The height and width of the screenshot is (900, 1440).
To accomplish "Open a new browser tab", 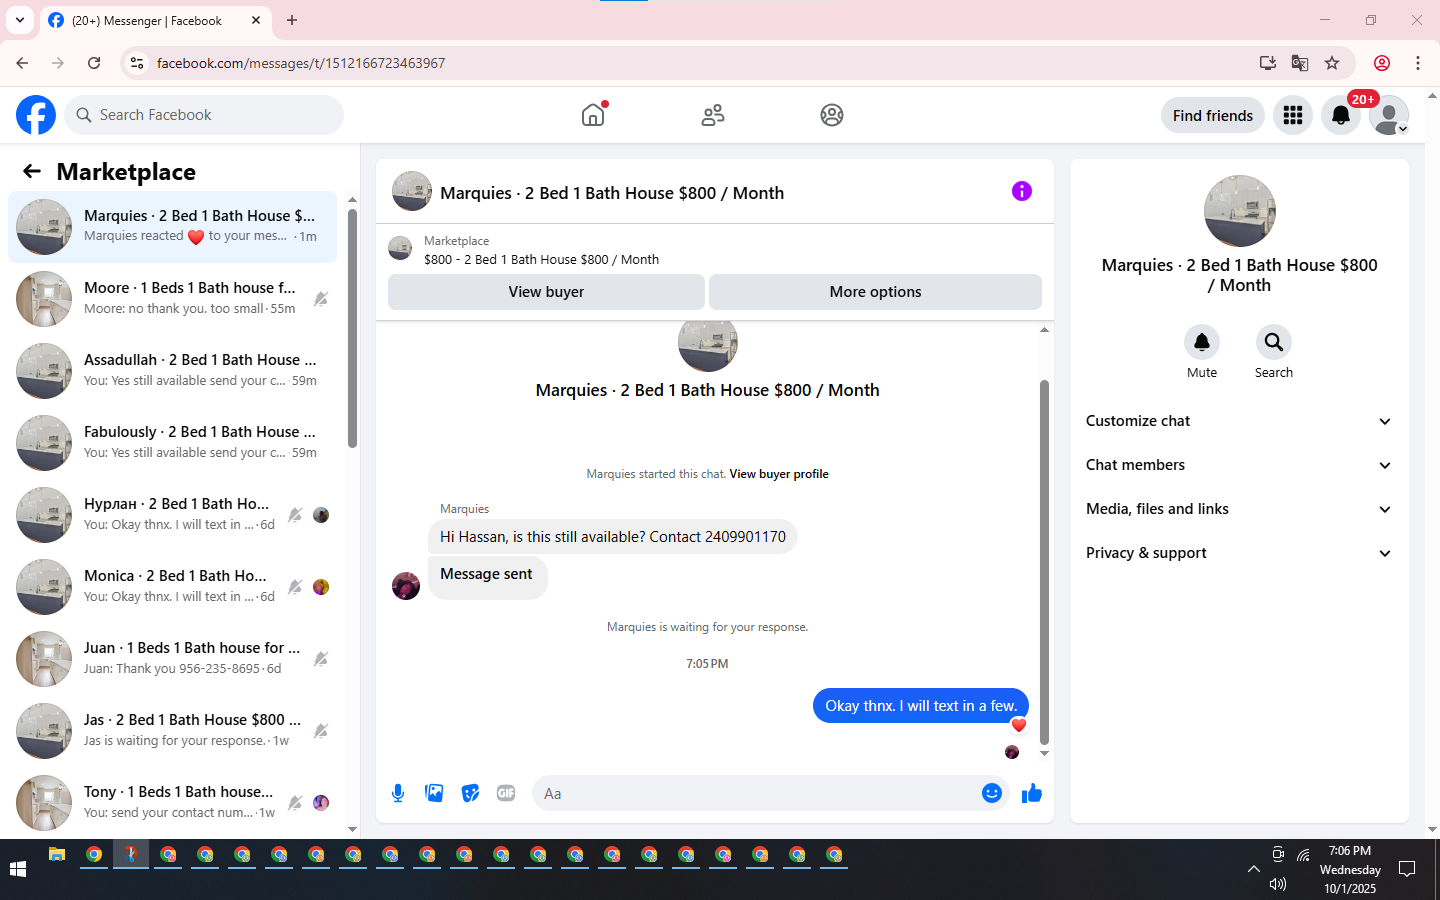I will pyautogui.click(x=292, y=20).
